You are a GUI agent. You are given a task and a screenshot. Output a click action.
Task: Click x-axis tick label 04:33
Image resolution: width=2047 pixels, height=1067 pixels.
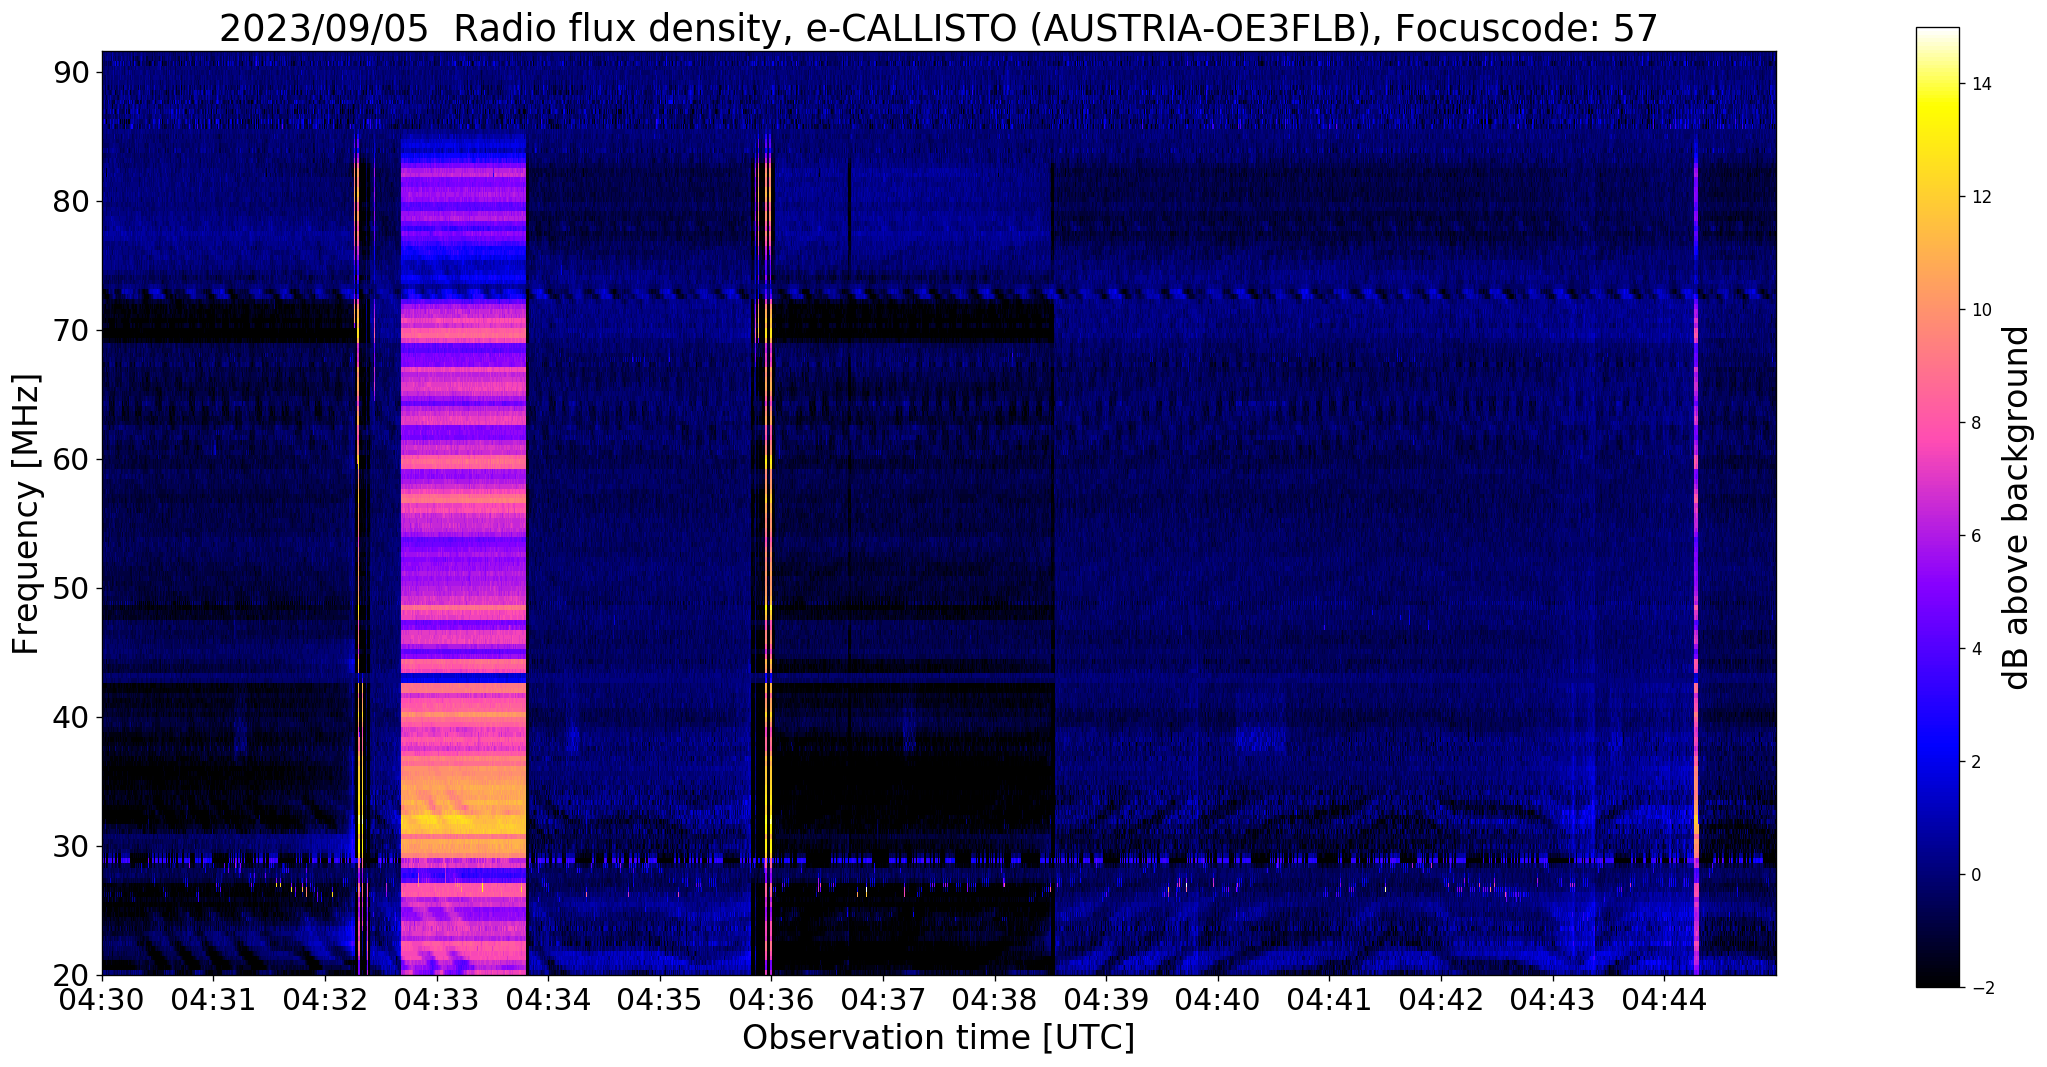point(436,1000)
